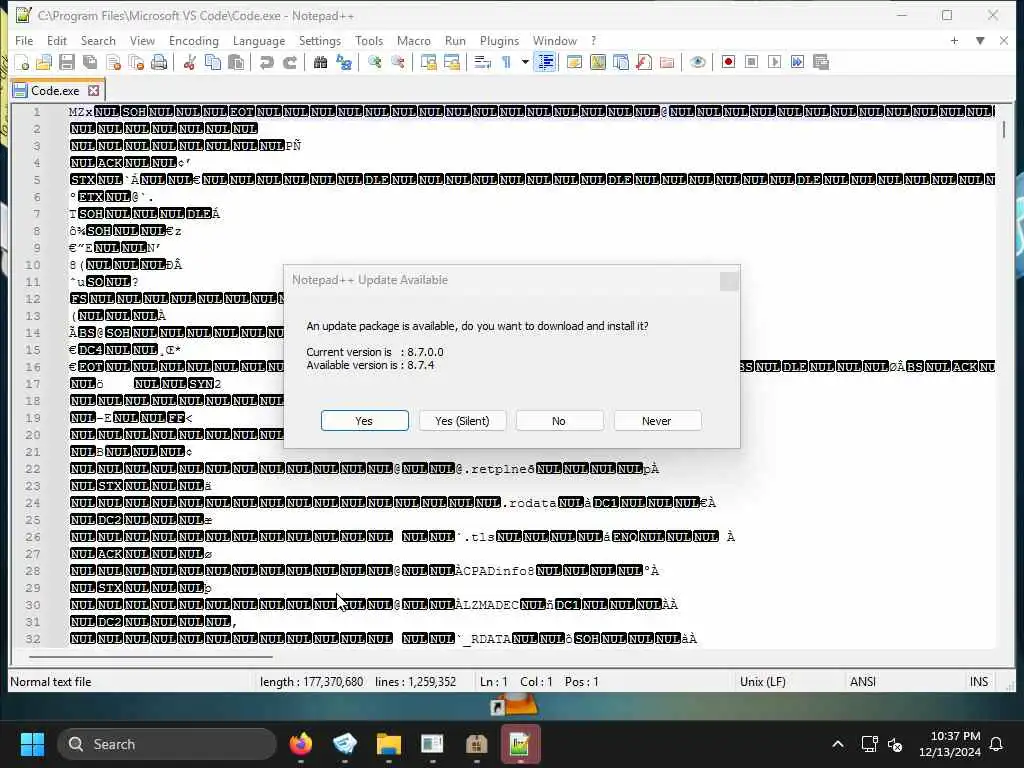Screen dimensions: 1024x768
Task: Click the Save All toolbar icon
Action: (x=90, y=63)
